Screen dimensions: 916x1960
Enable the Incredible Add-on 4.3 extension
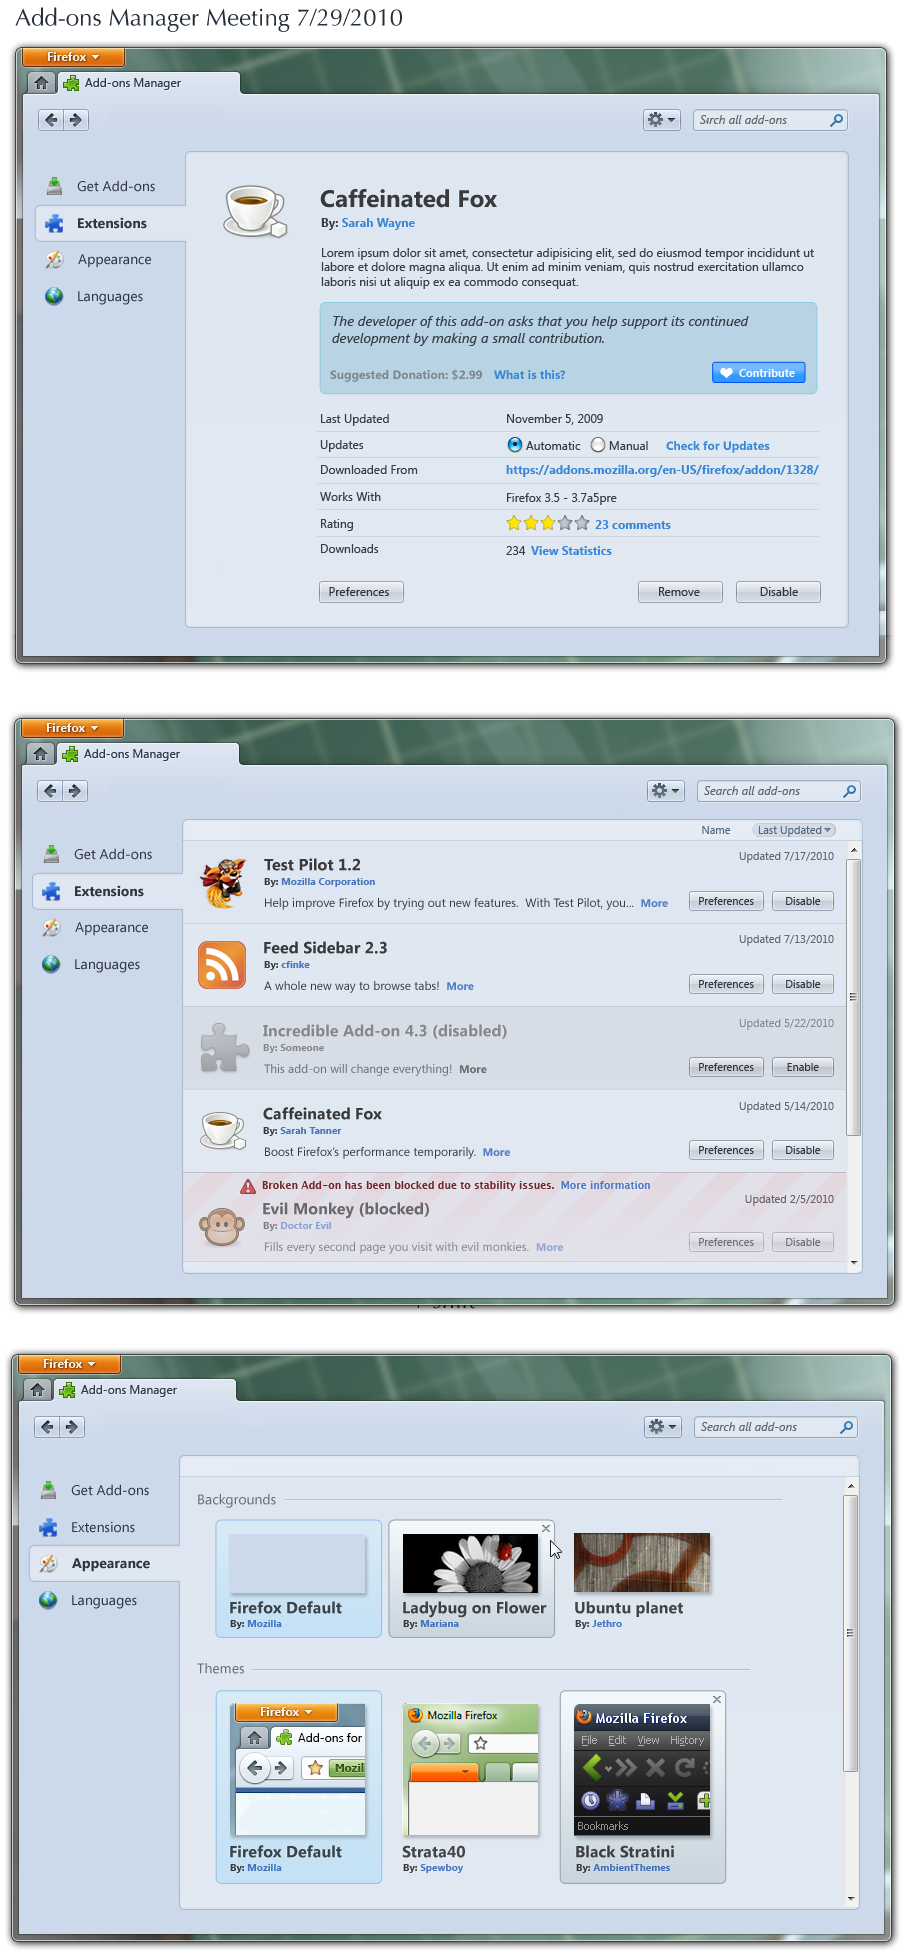click(802, 1067)
